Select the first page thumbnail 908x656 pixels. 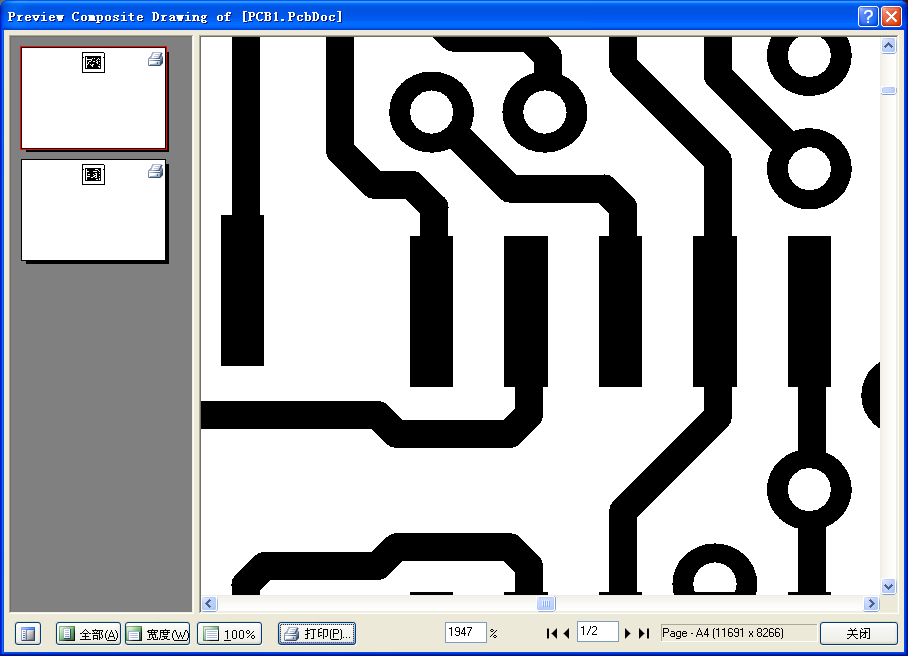(94, 98)
